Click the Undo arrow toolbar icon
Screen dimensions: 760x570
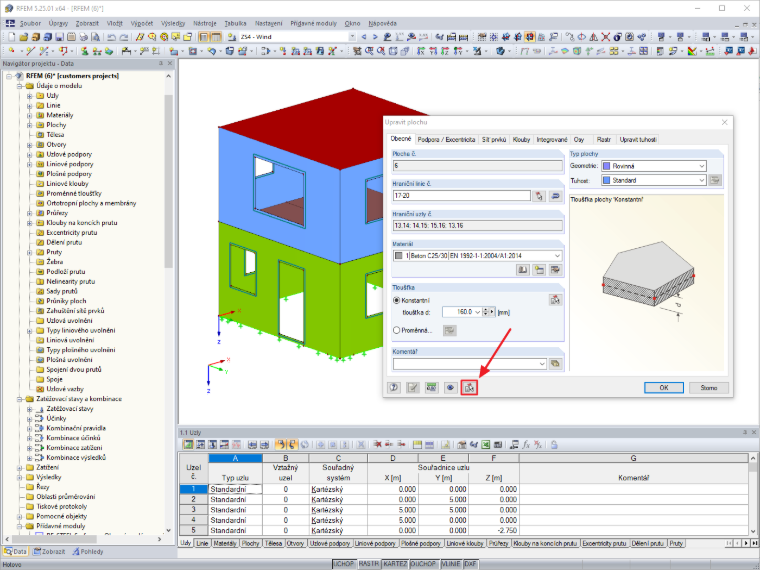(111, 37)
